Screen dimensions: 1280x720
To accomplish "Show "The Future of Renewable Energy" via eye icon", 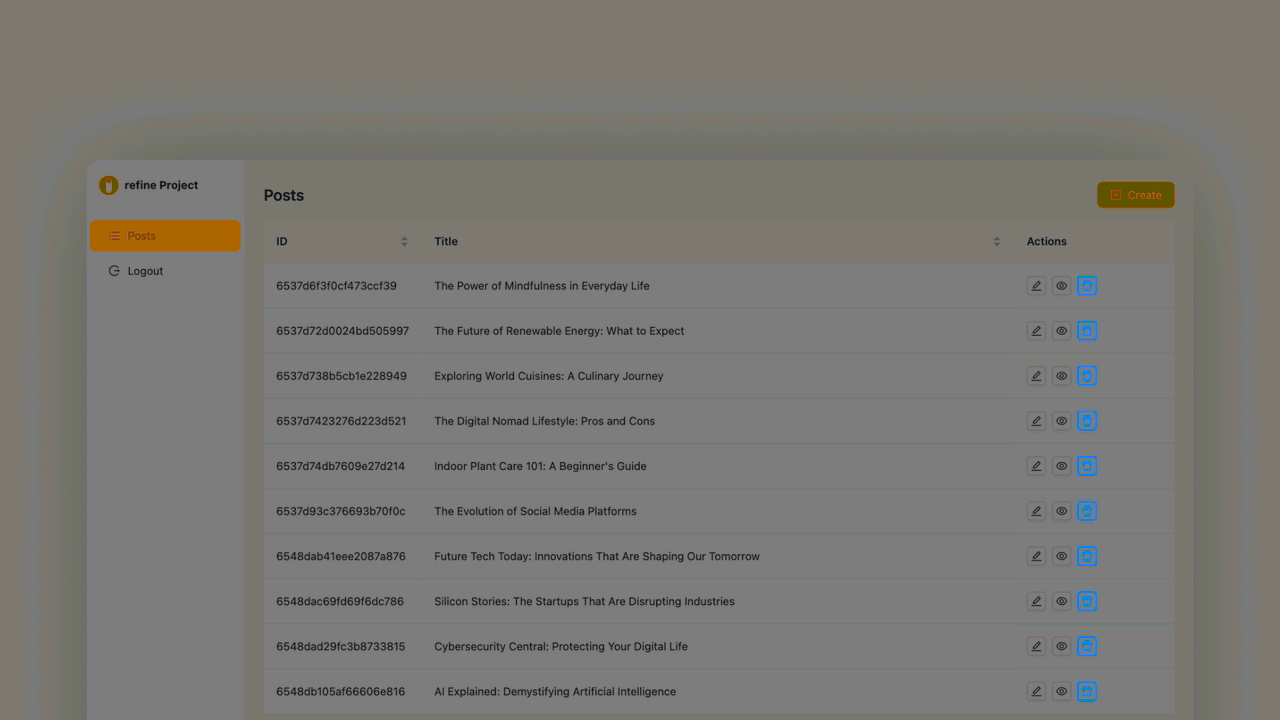I will pos(1061,330).
